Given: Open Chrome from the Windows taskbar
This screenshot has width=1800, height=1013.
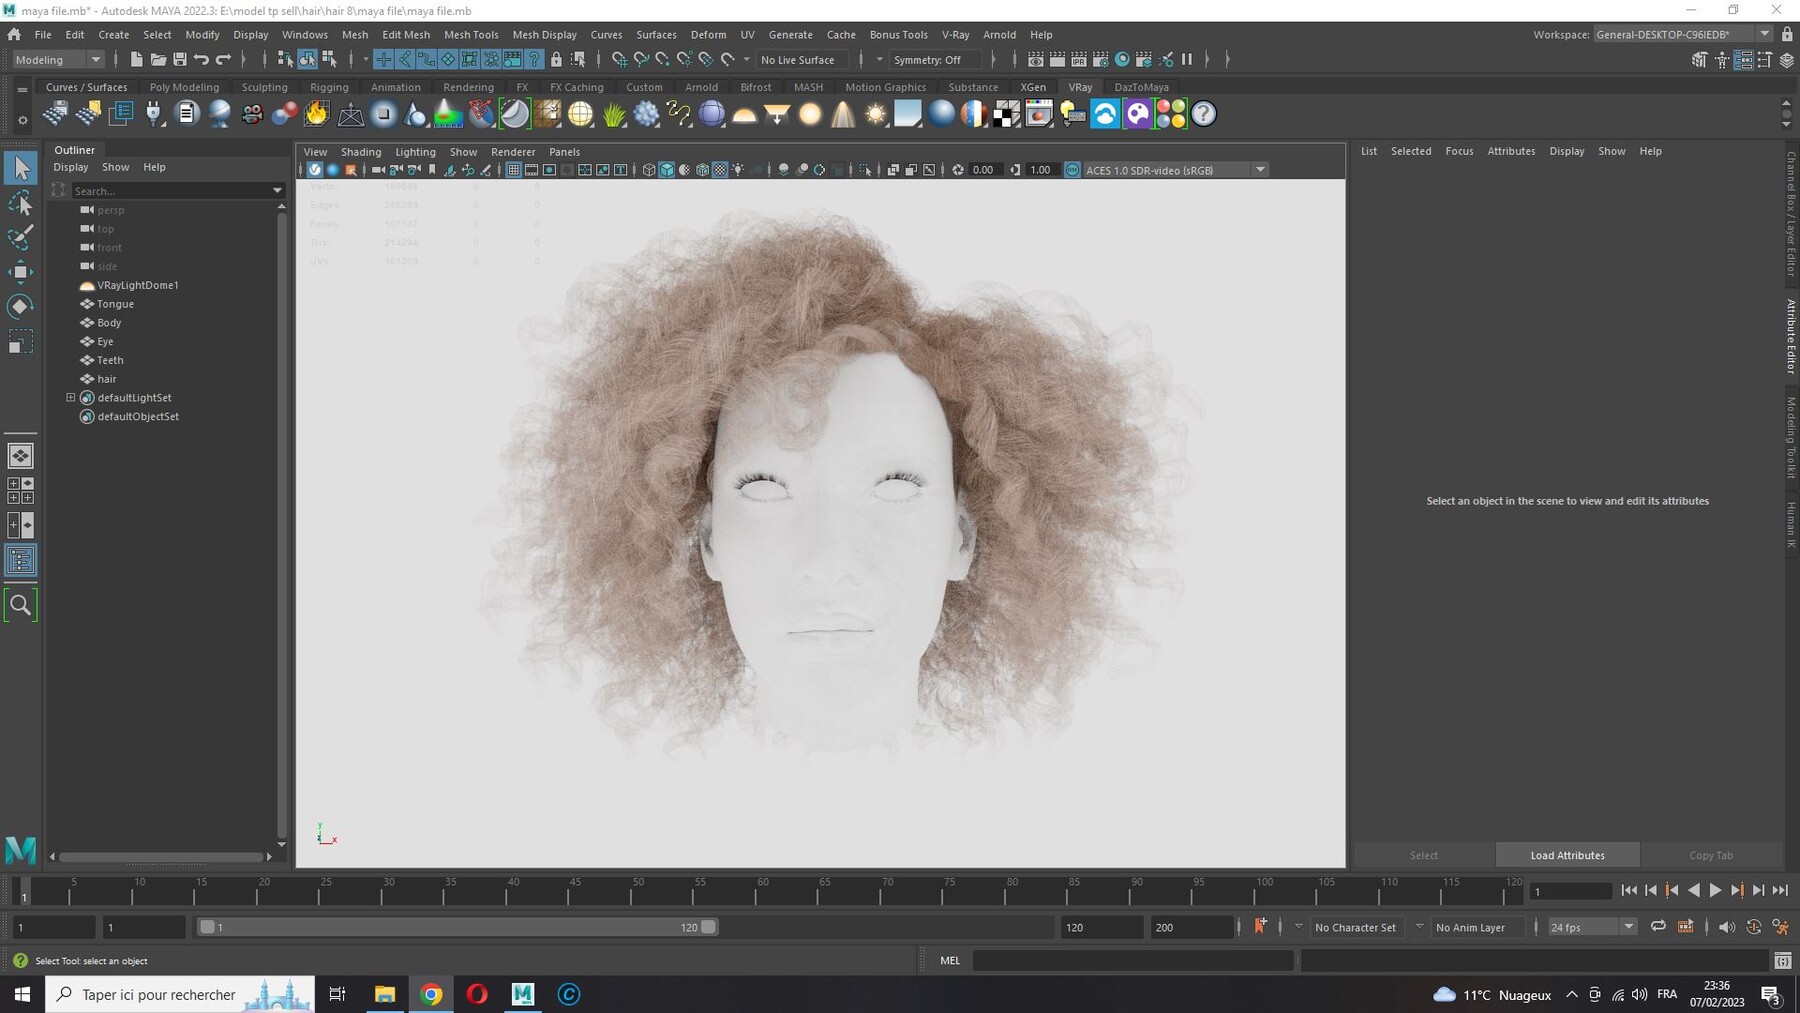Looking at the screenshot, I should pos(431,994).
